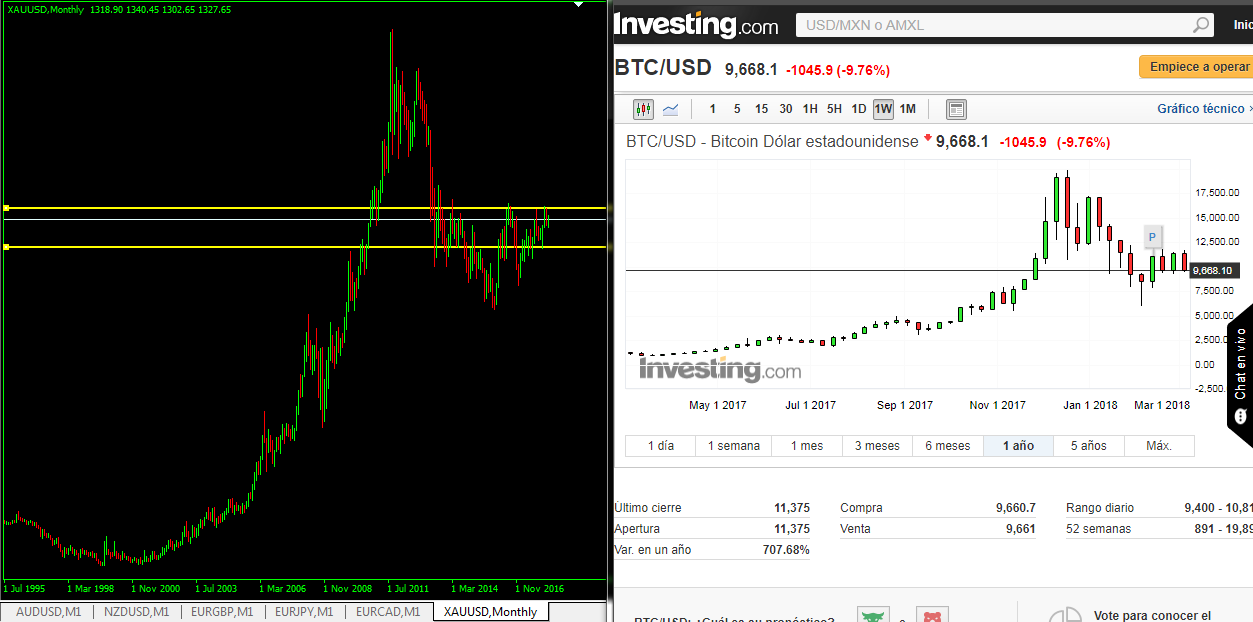Open EURJPY,M1 chart tab
This screenshot has width=1253, height=622.
click(x=305, y=611)
